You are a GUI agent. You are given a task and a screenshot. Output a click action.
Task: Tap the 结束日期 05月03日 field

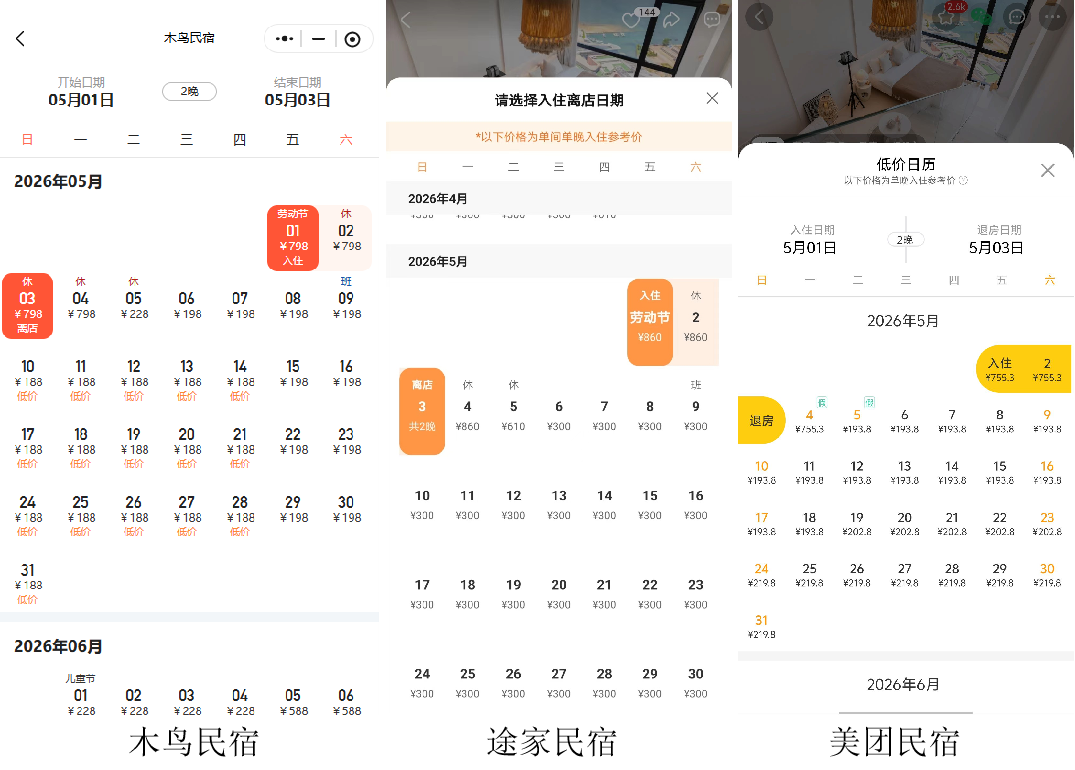coord(297,92)
